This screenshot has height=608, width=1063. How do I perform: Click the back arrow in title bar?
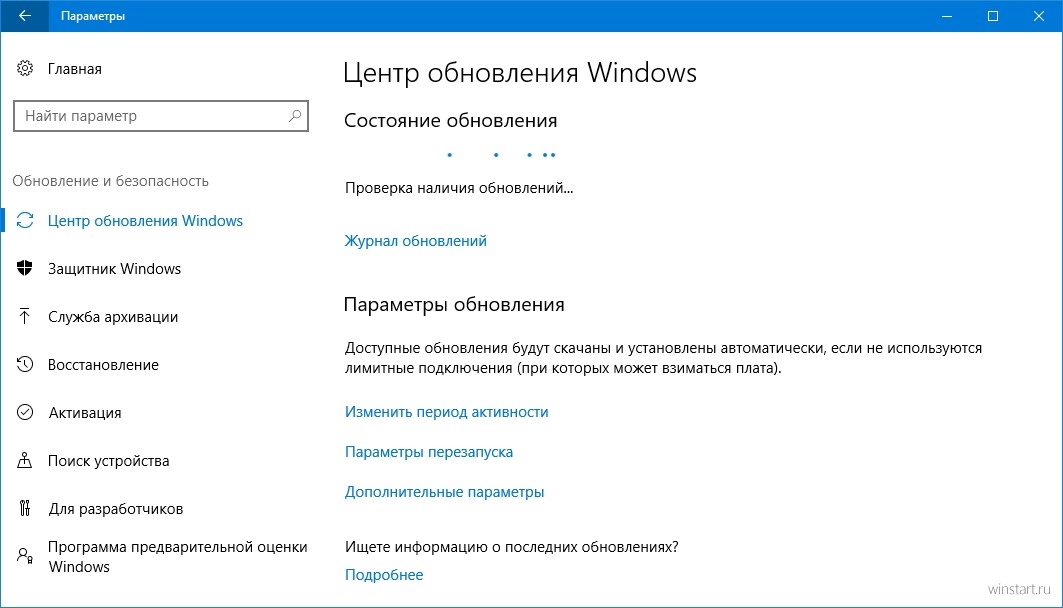24,16
